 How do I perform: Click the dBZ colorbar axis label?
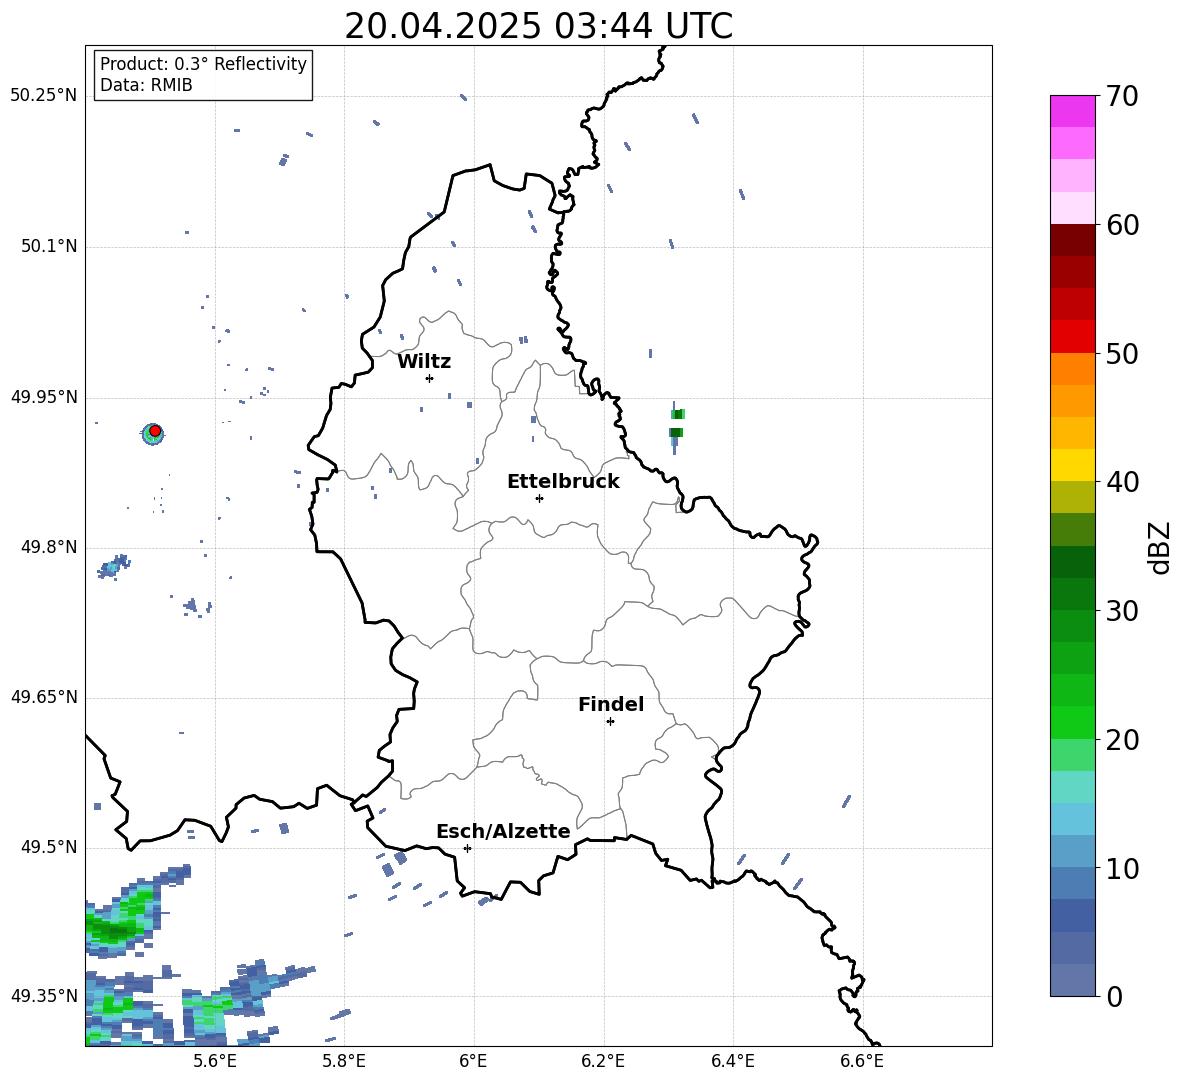(x=1160, y=547)
